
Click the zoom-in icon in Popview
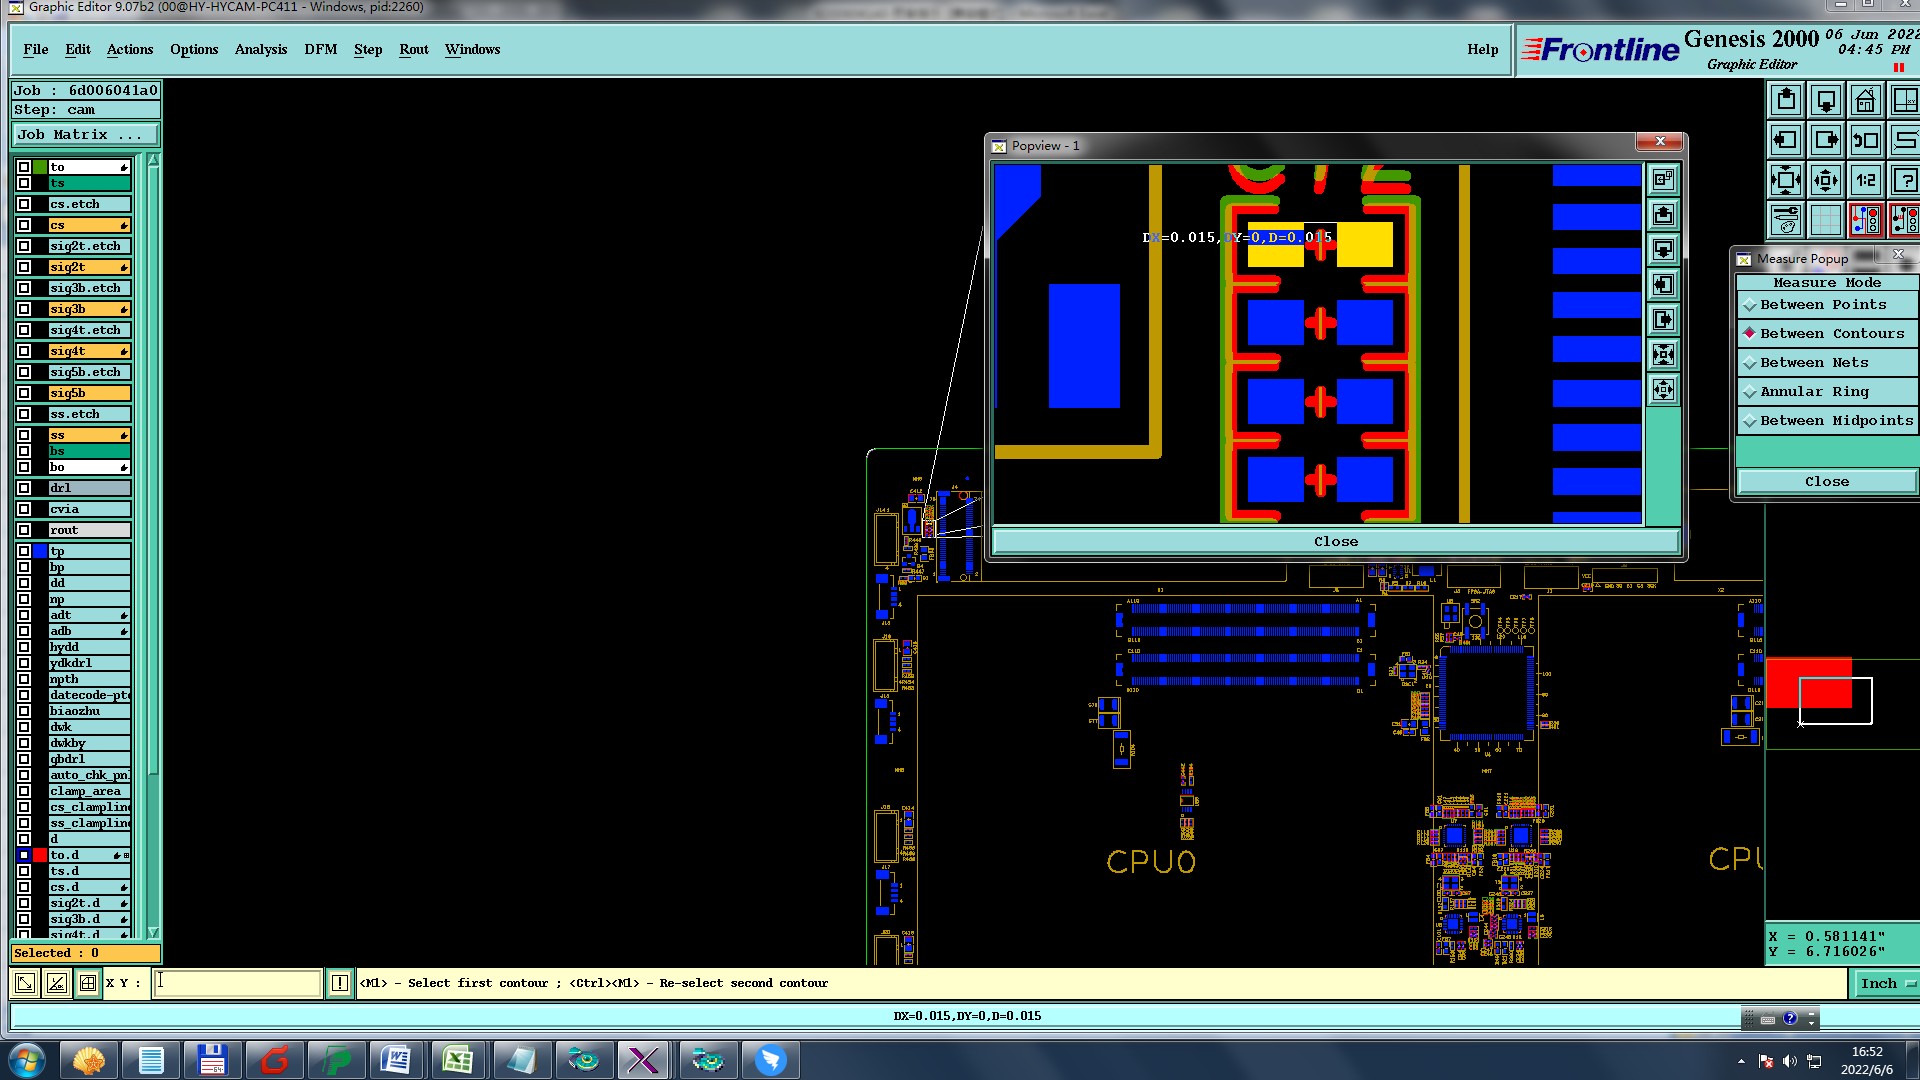click(x=1663, y=355)
